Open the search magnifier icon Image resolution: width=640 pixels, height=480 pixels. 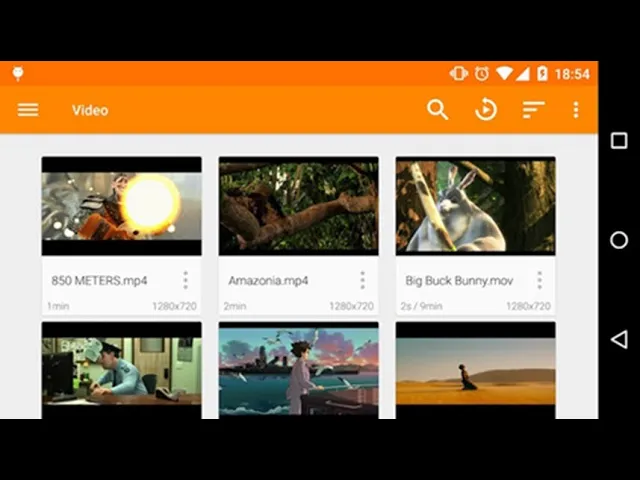pos(438,110)
